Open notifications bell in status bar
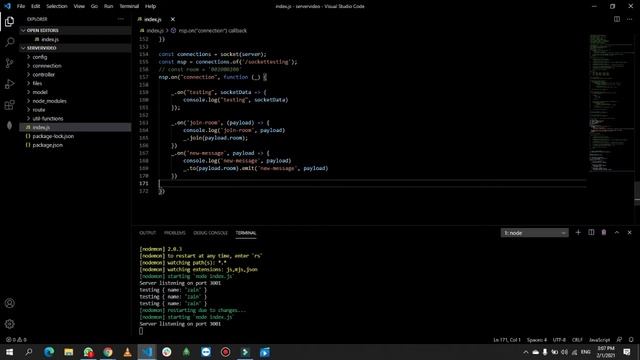The height and width of the screenshot is (360, 640). coord(631,340)
